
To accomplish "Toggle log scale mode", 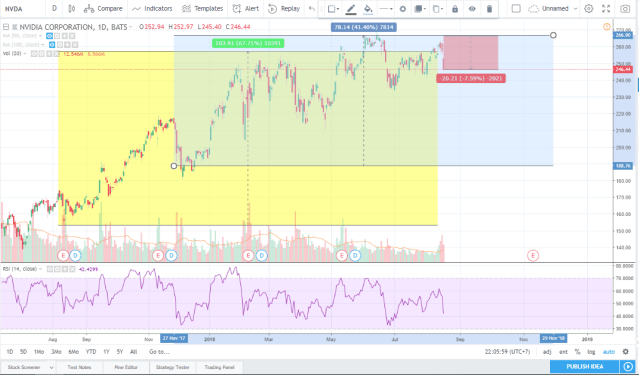I will 591,351.
